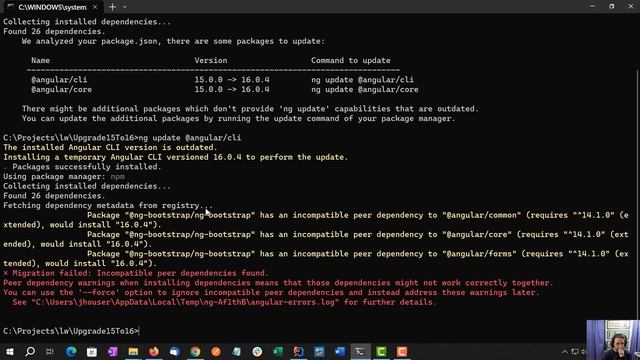Open File Explorer from taskbar
The image size is (640, 360).
pyautogui.click(x=133, y=351)
